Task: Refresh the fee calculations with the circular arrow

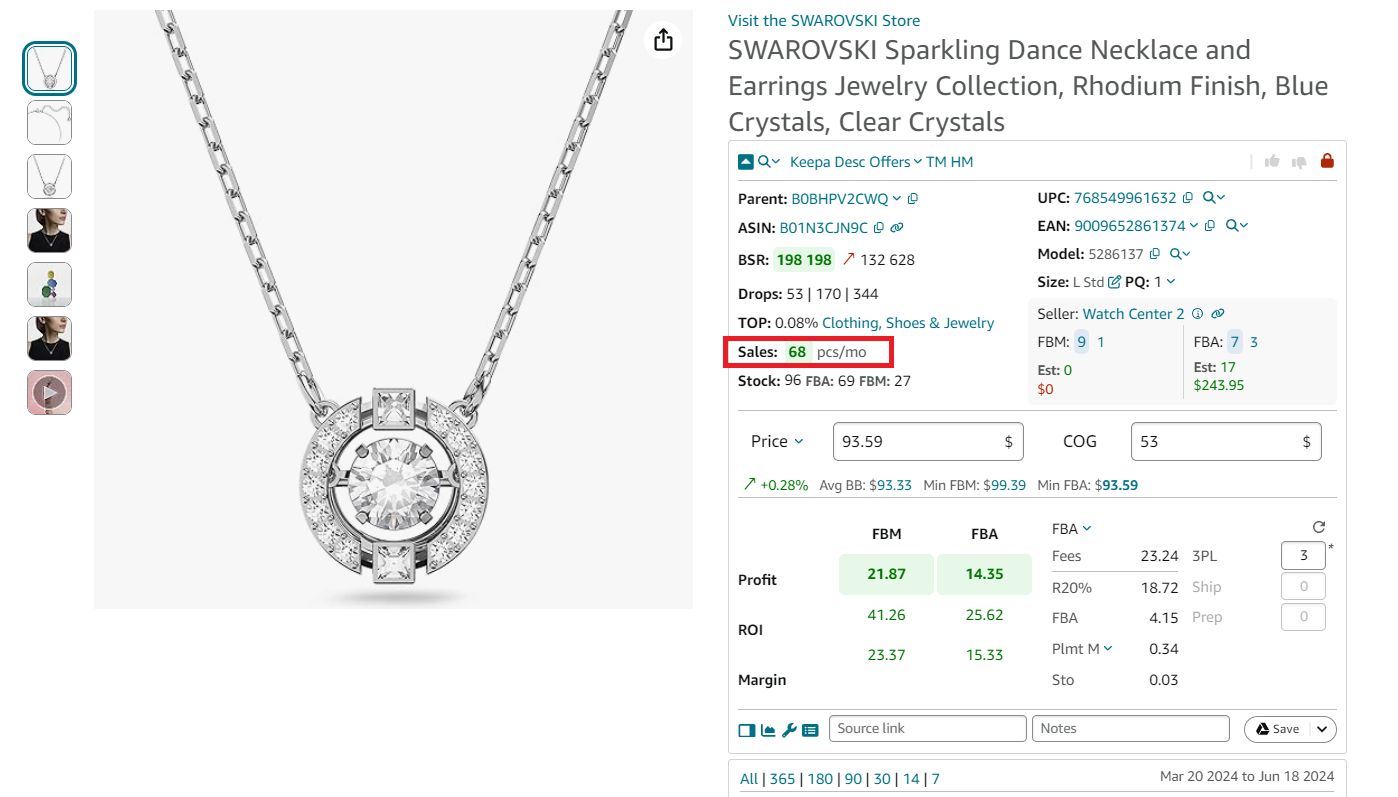Action: pyautogui.click(x=1318, y=526)
